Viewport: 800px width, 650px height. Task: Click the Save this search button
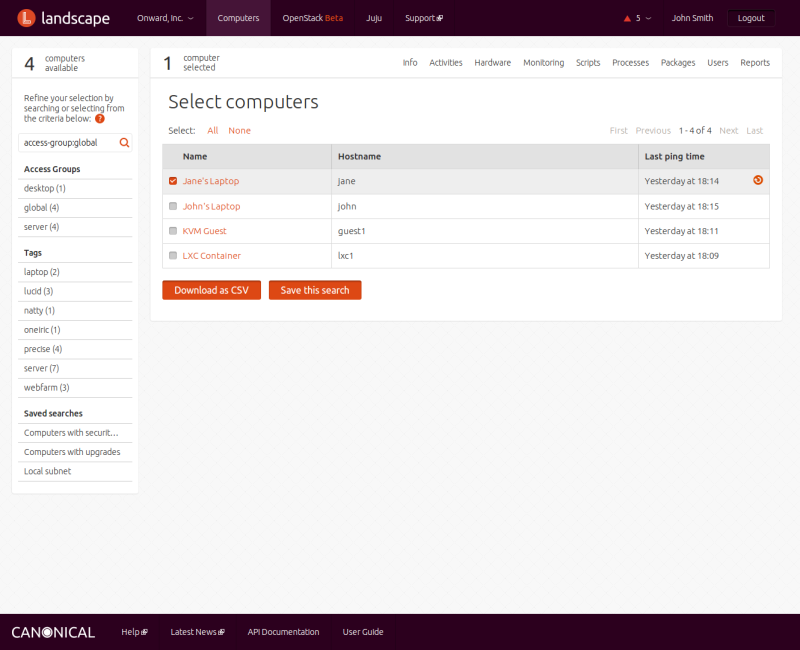click(x=315, y=290)
